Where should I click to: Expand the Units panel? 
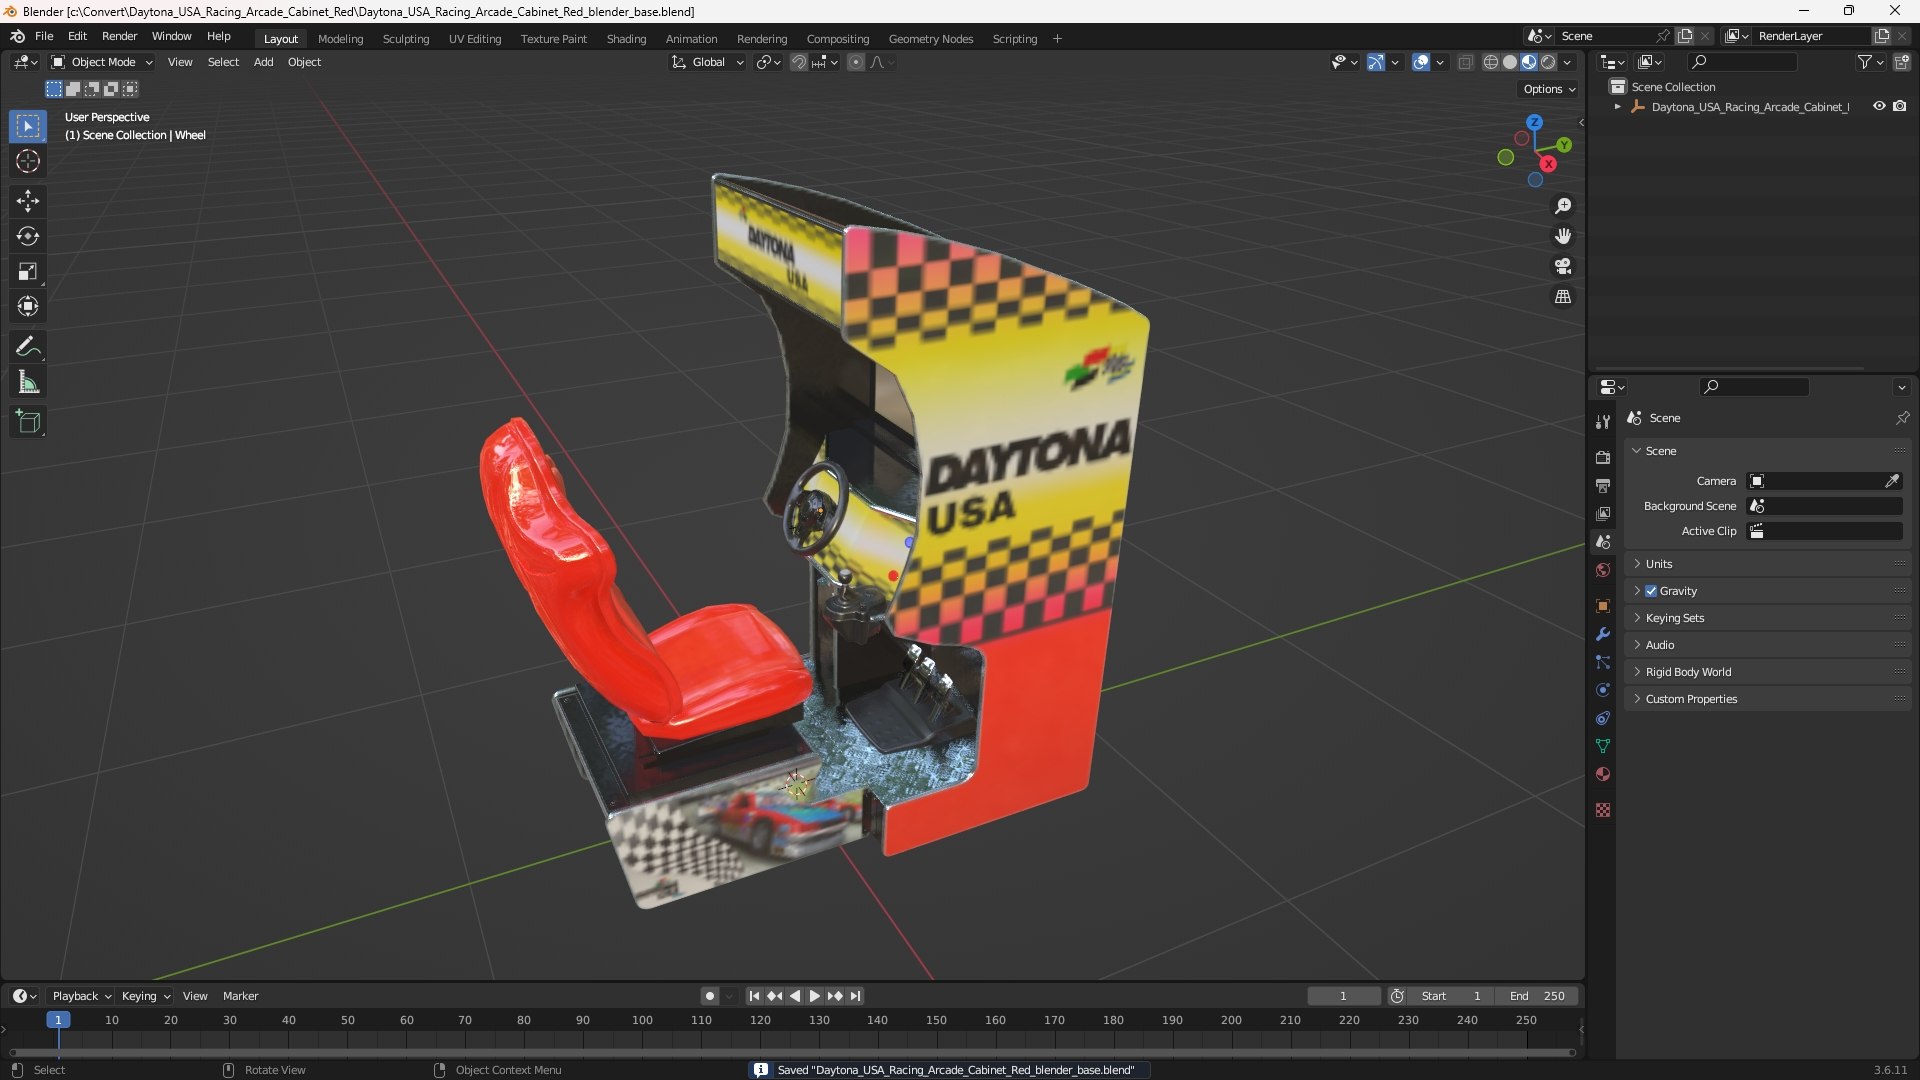[1767, 564]
